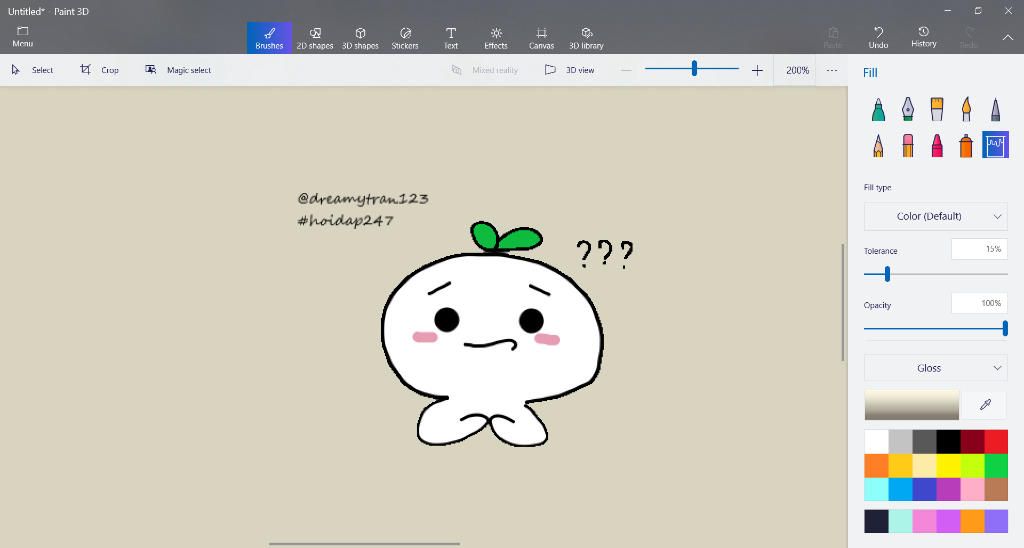Click the vertical canvas scrollbar
The height and width of the screenshot is (548, 1024).
(843, 302)
